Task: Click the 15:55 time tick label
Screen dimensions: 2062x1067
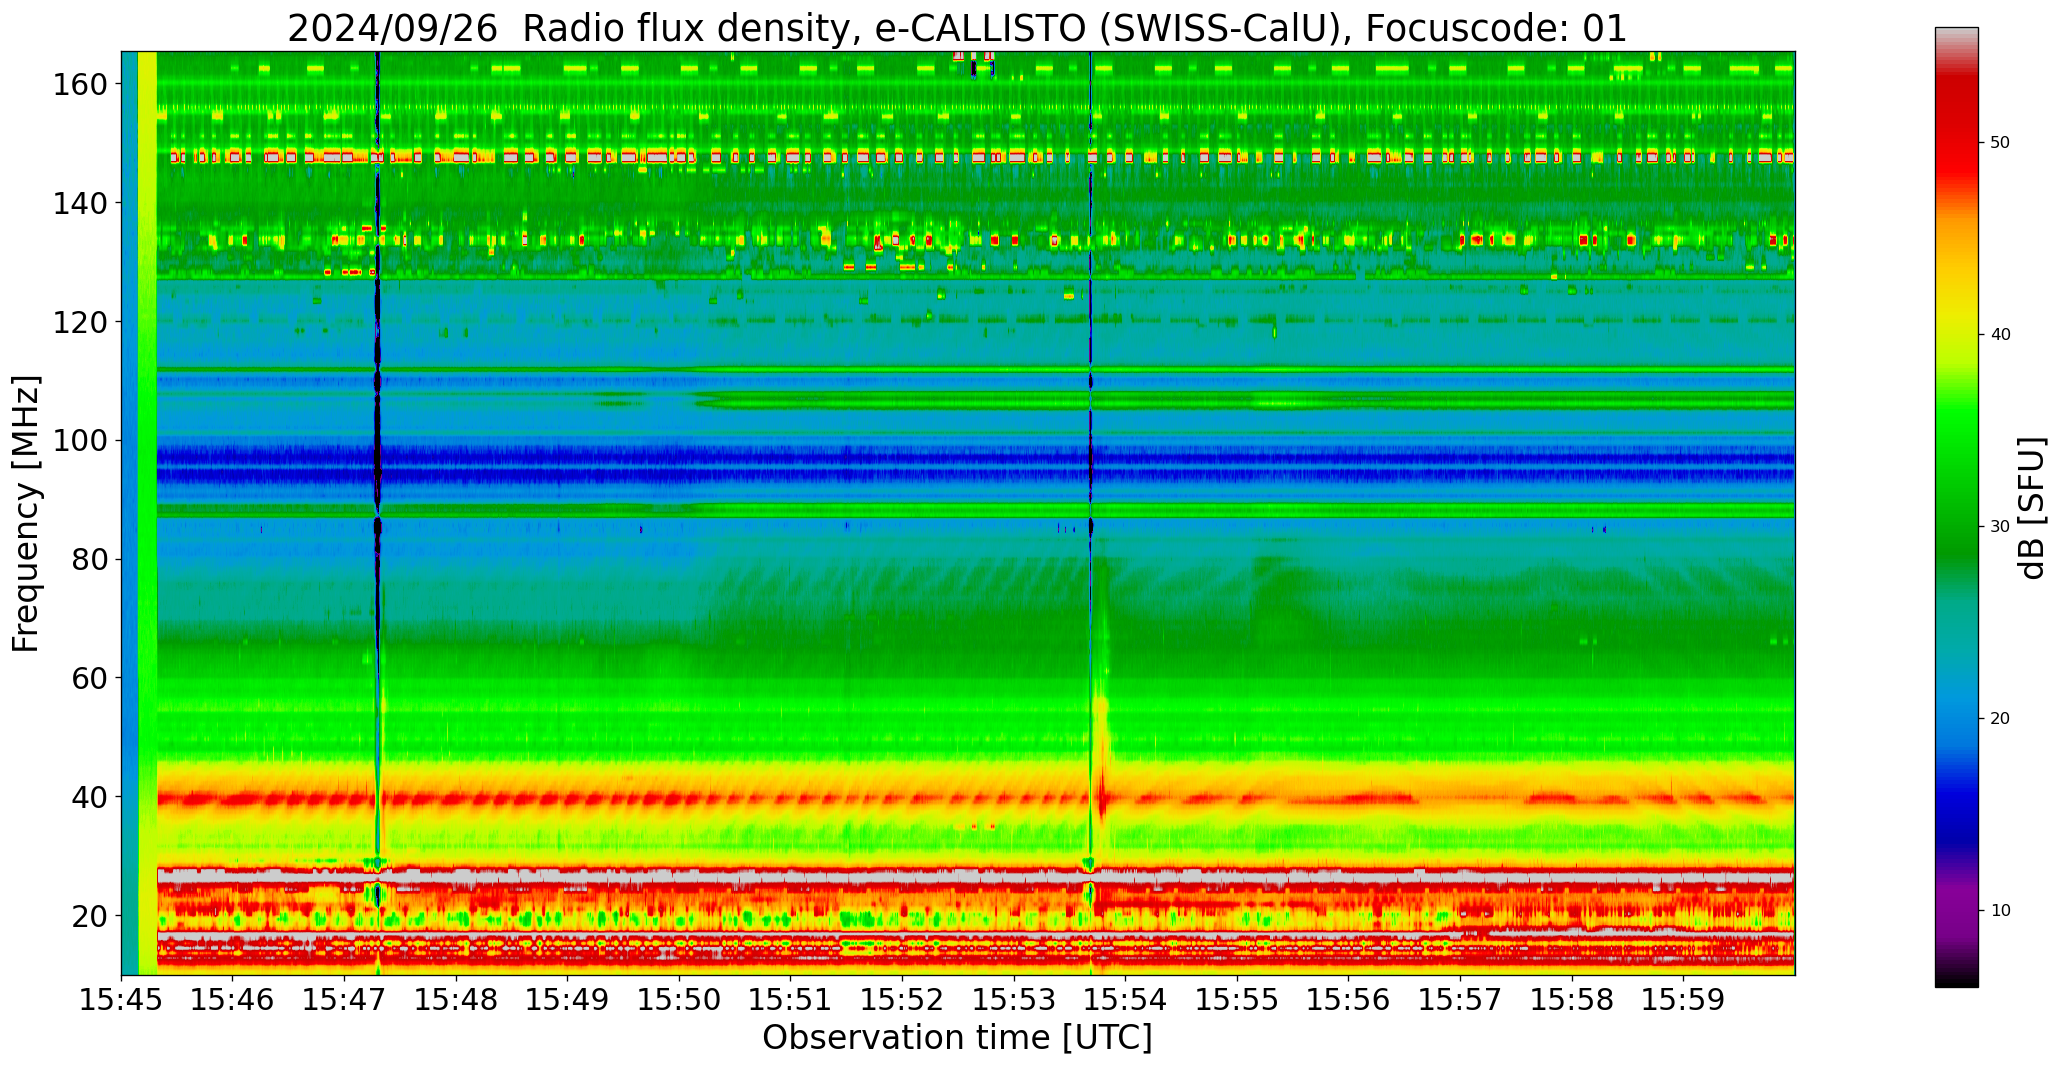Action: [x=1237, y=999]
